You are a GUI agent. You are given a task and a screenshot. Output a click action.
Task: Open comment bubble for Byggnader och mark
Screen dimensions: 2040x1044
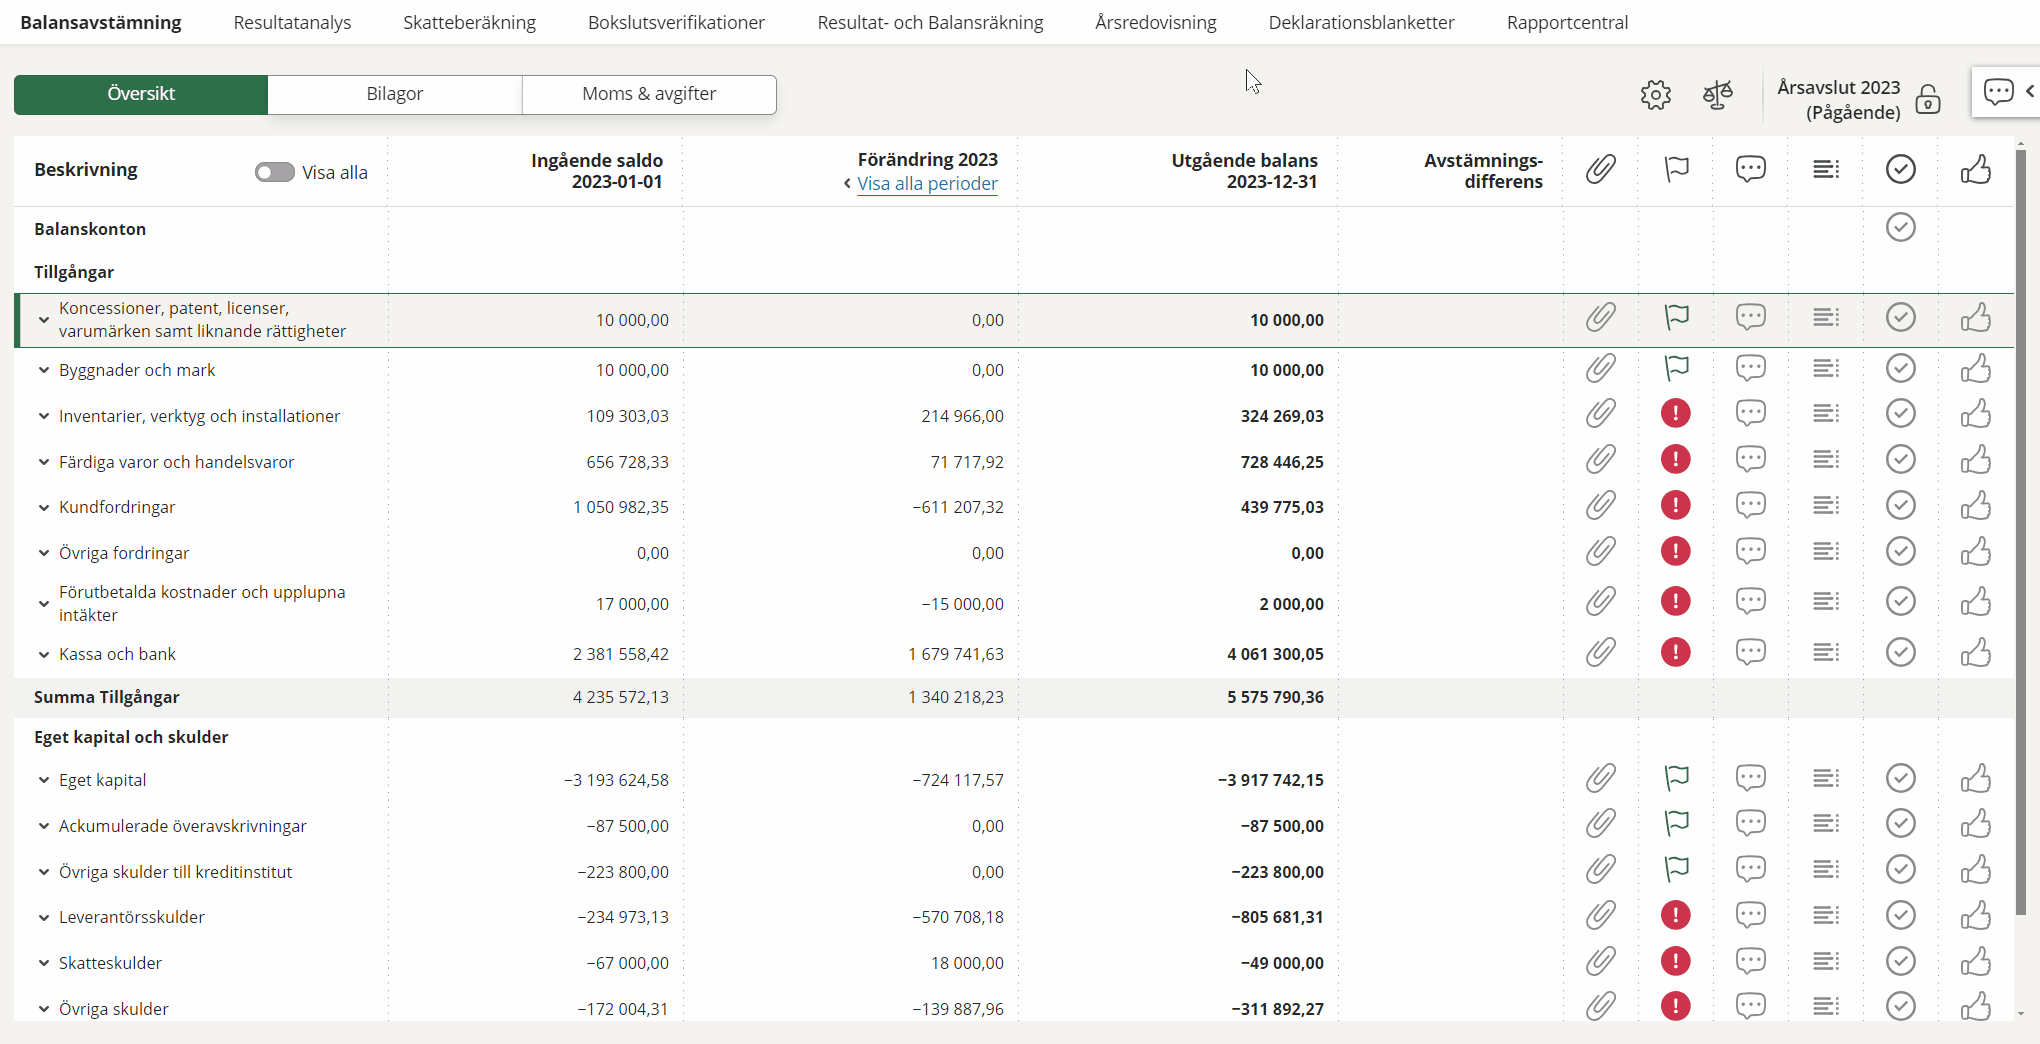pos(1750,369)
